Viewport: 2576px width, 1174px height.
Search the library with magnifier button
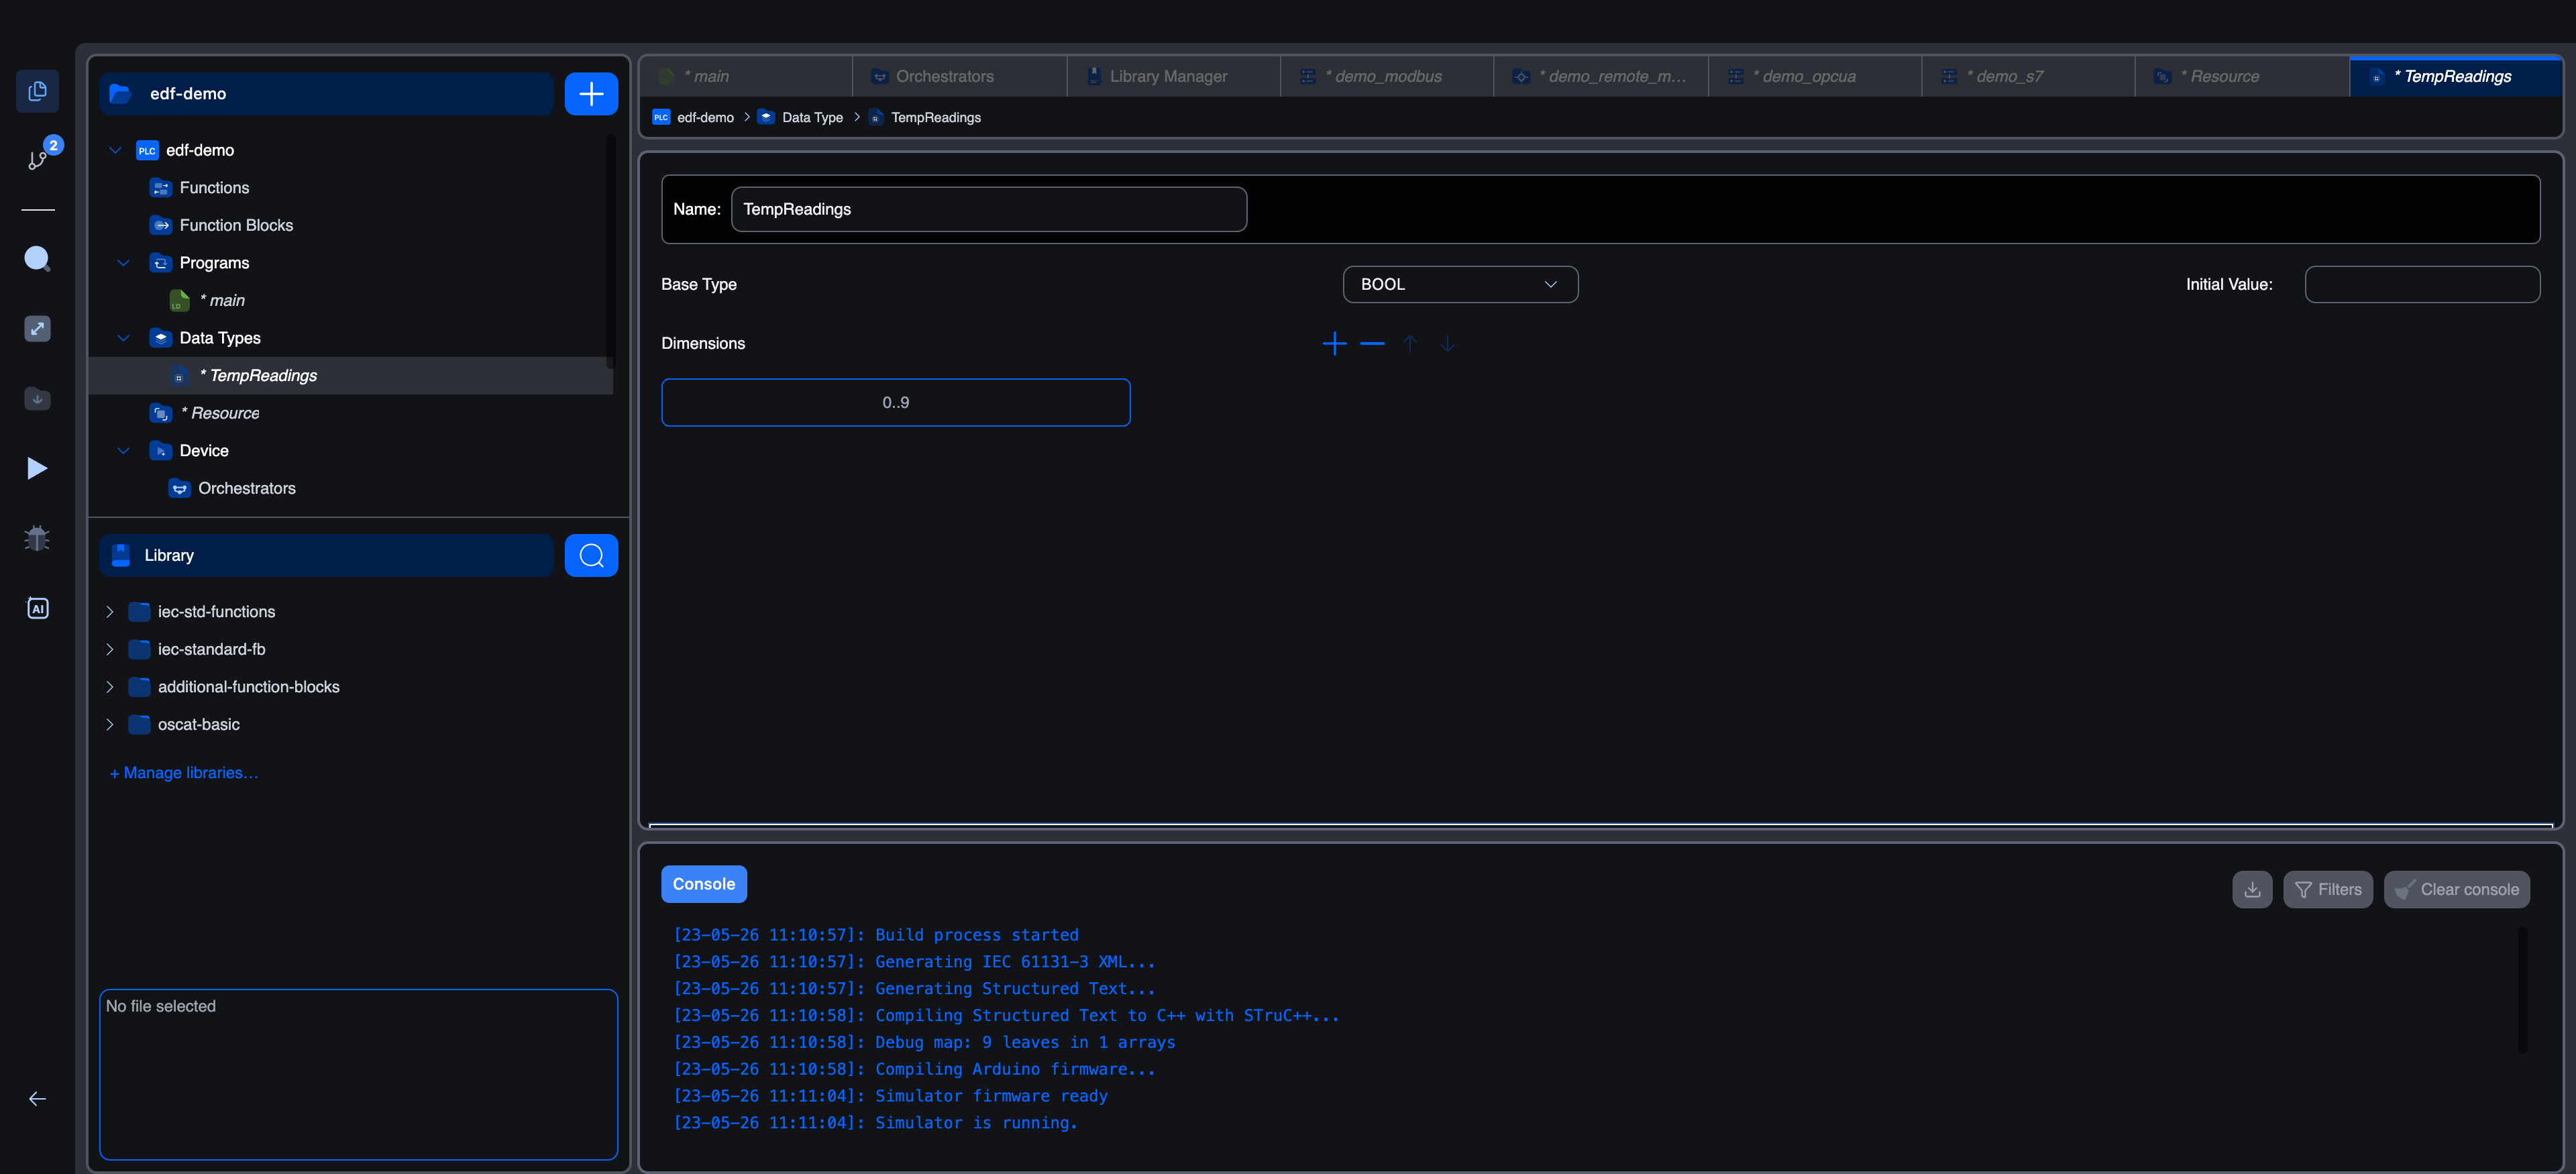pos(591,555)
